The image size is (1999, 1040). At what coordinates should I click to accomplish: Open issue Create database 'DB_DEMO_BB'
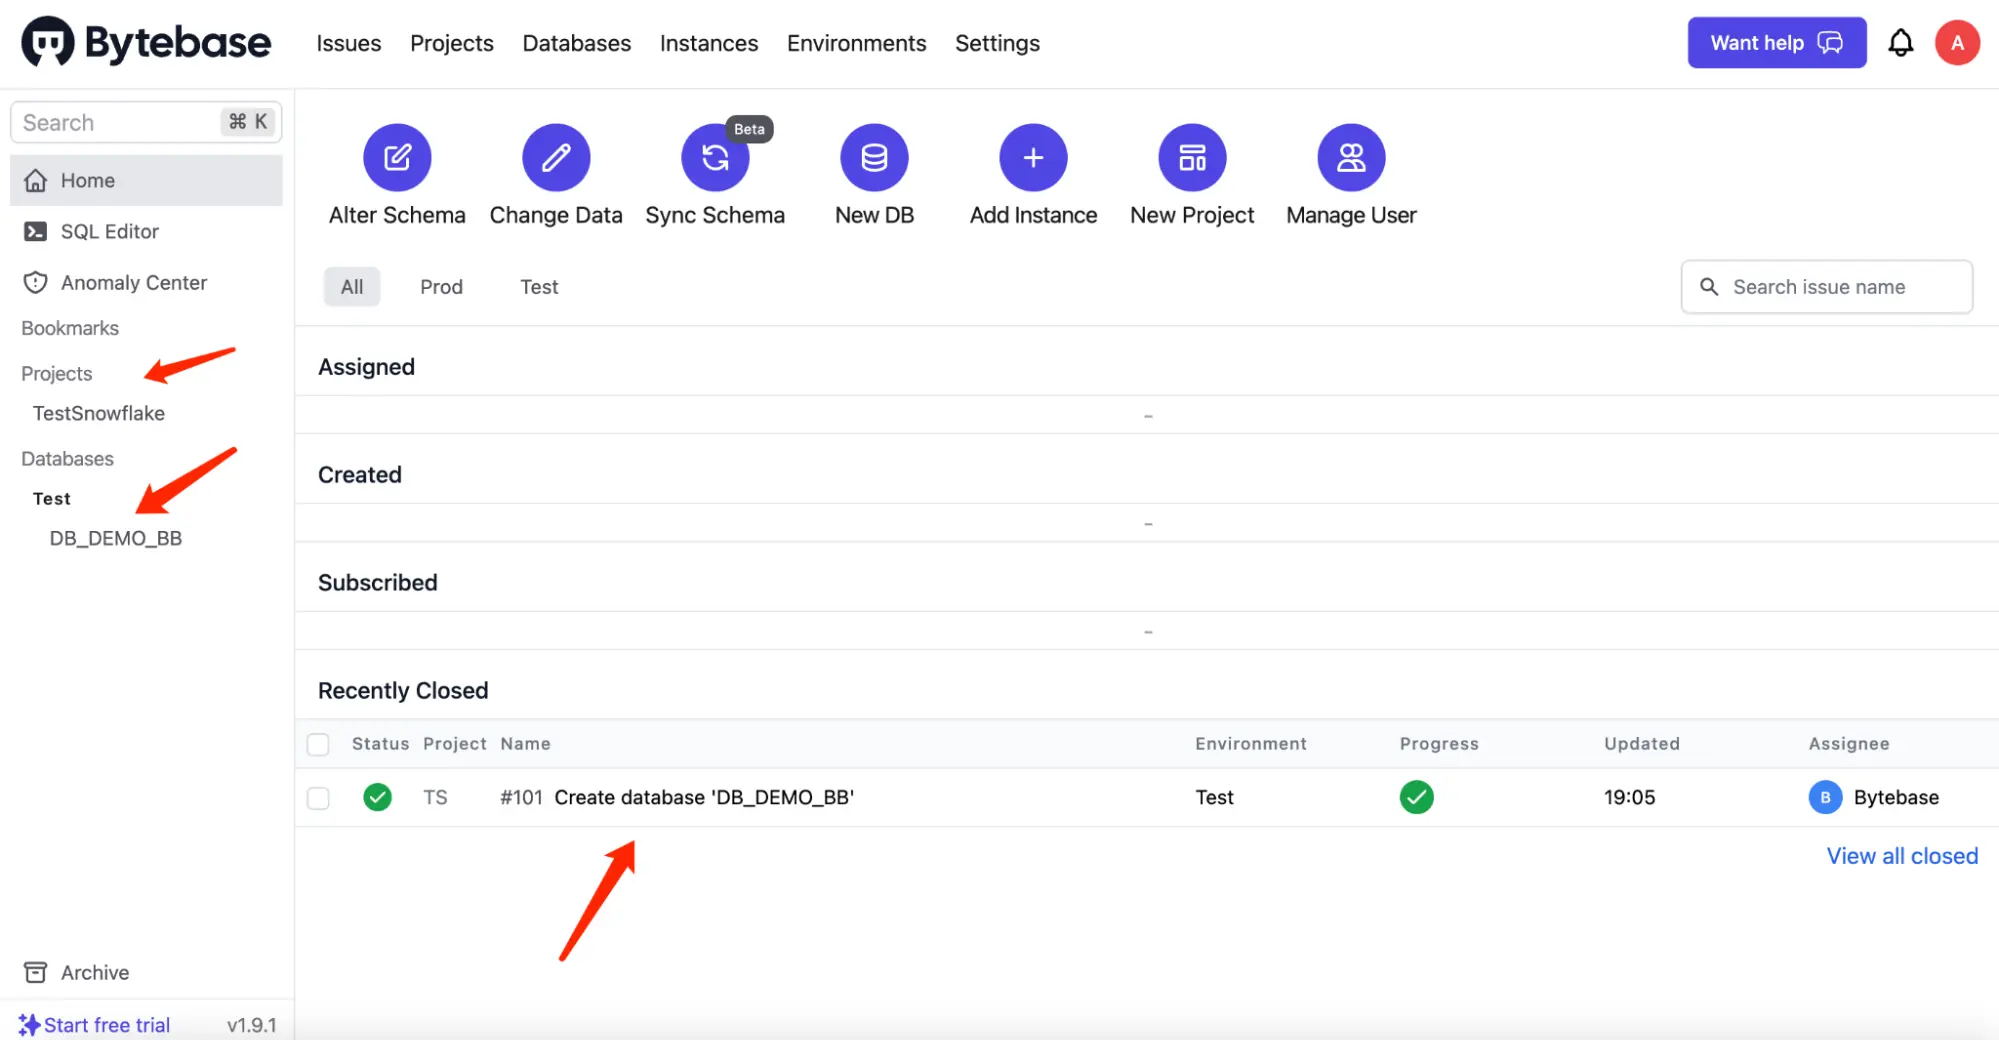pos(704,797)
